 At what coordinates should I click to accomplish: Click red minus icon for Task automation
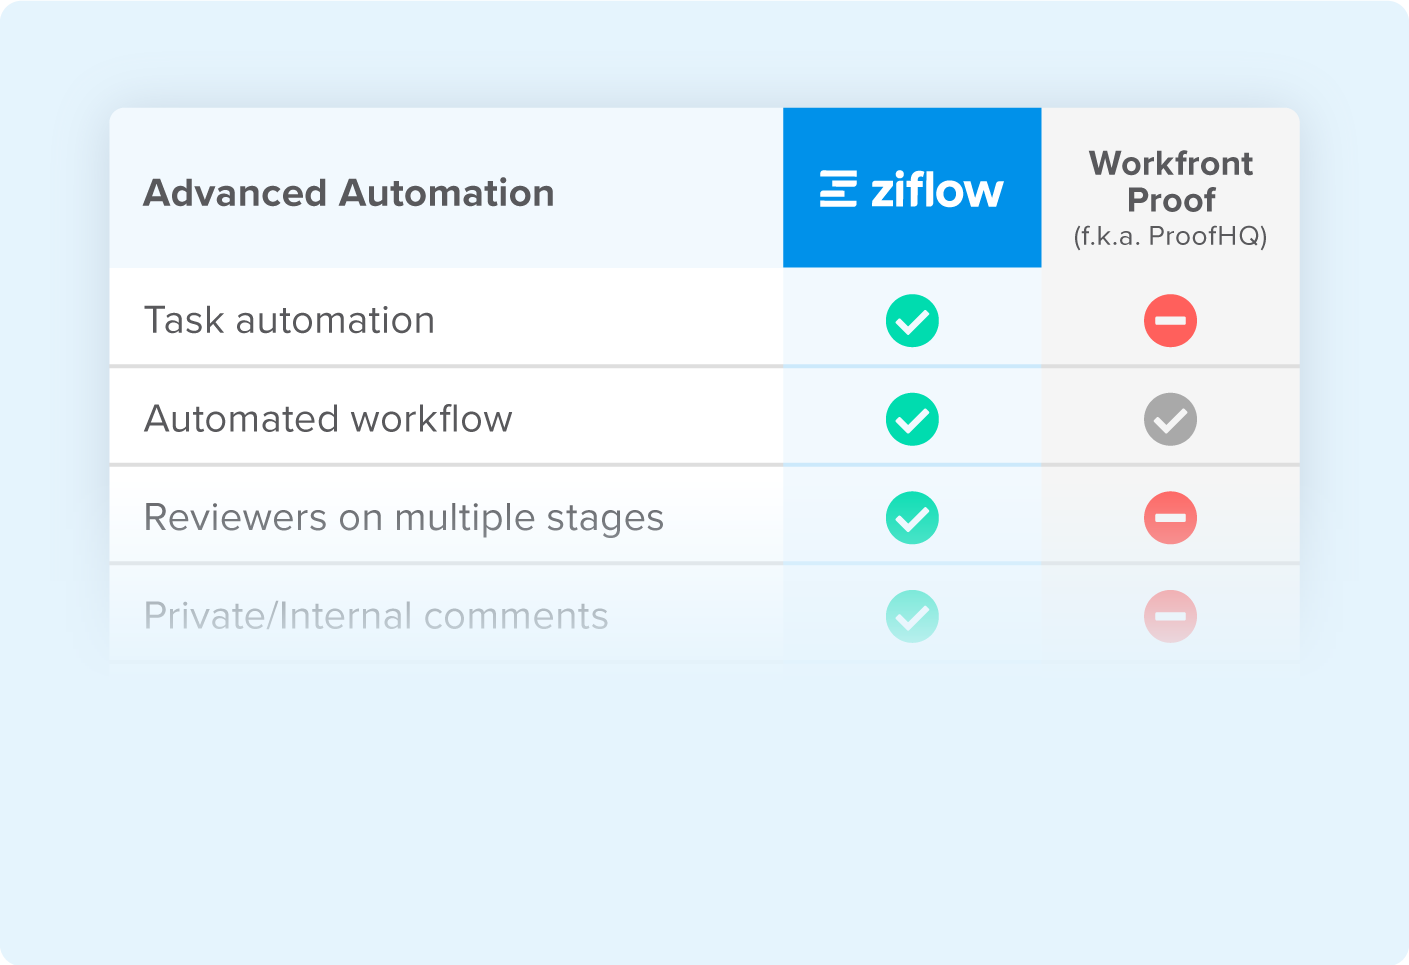click(1170, 321)
